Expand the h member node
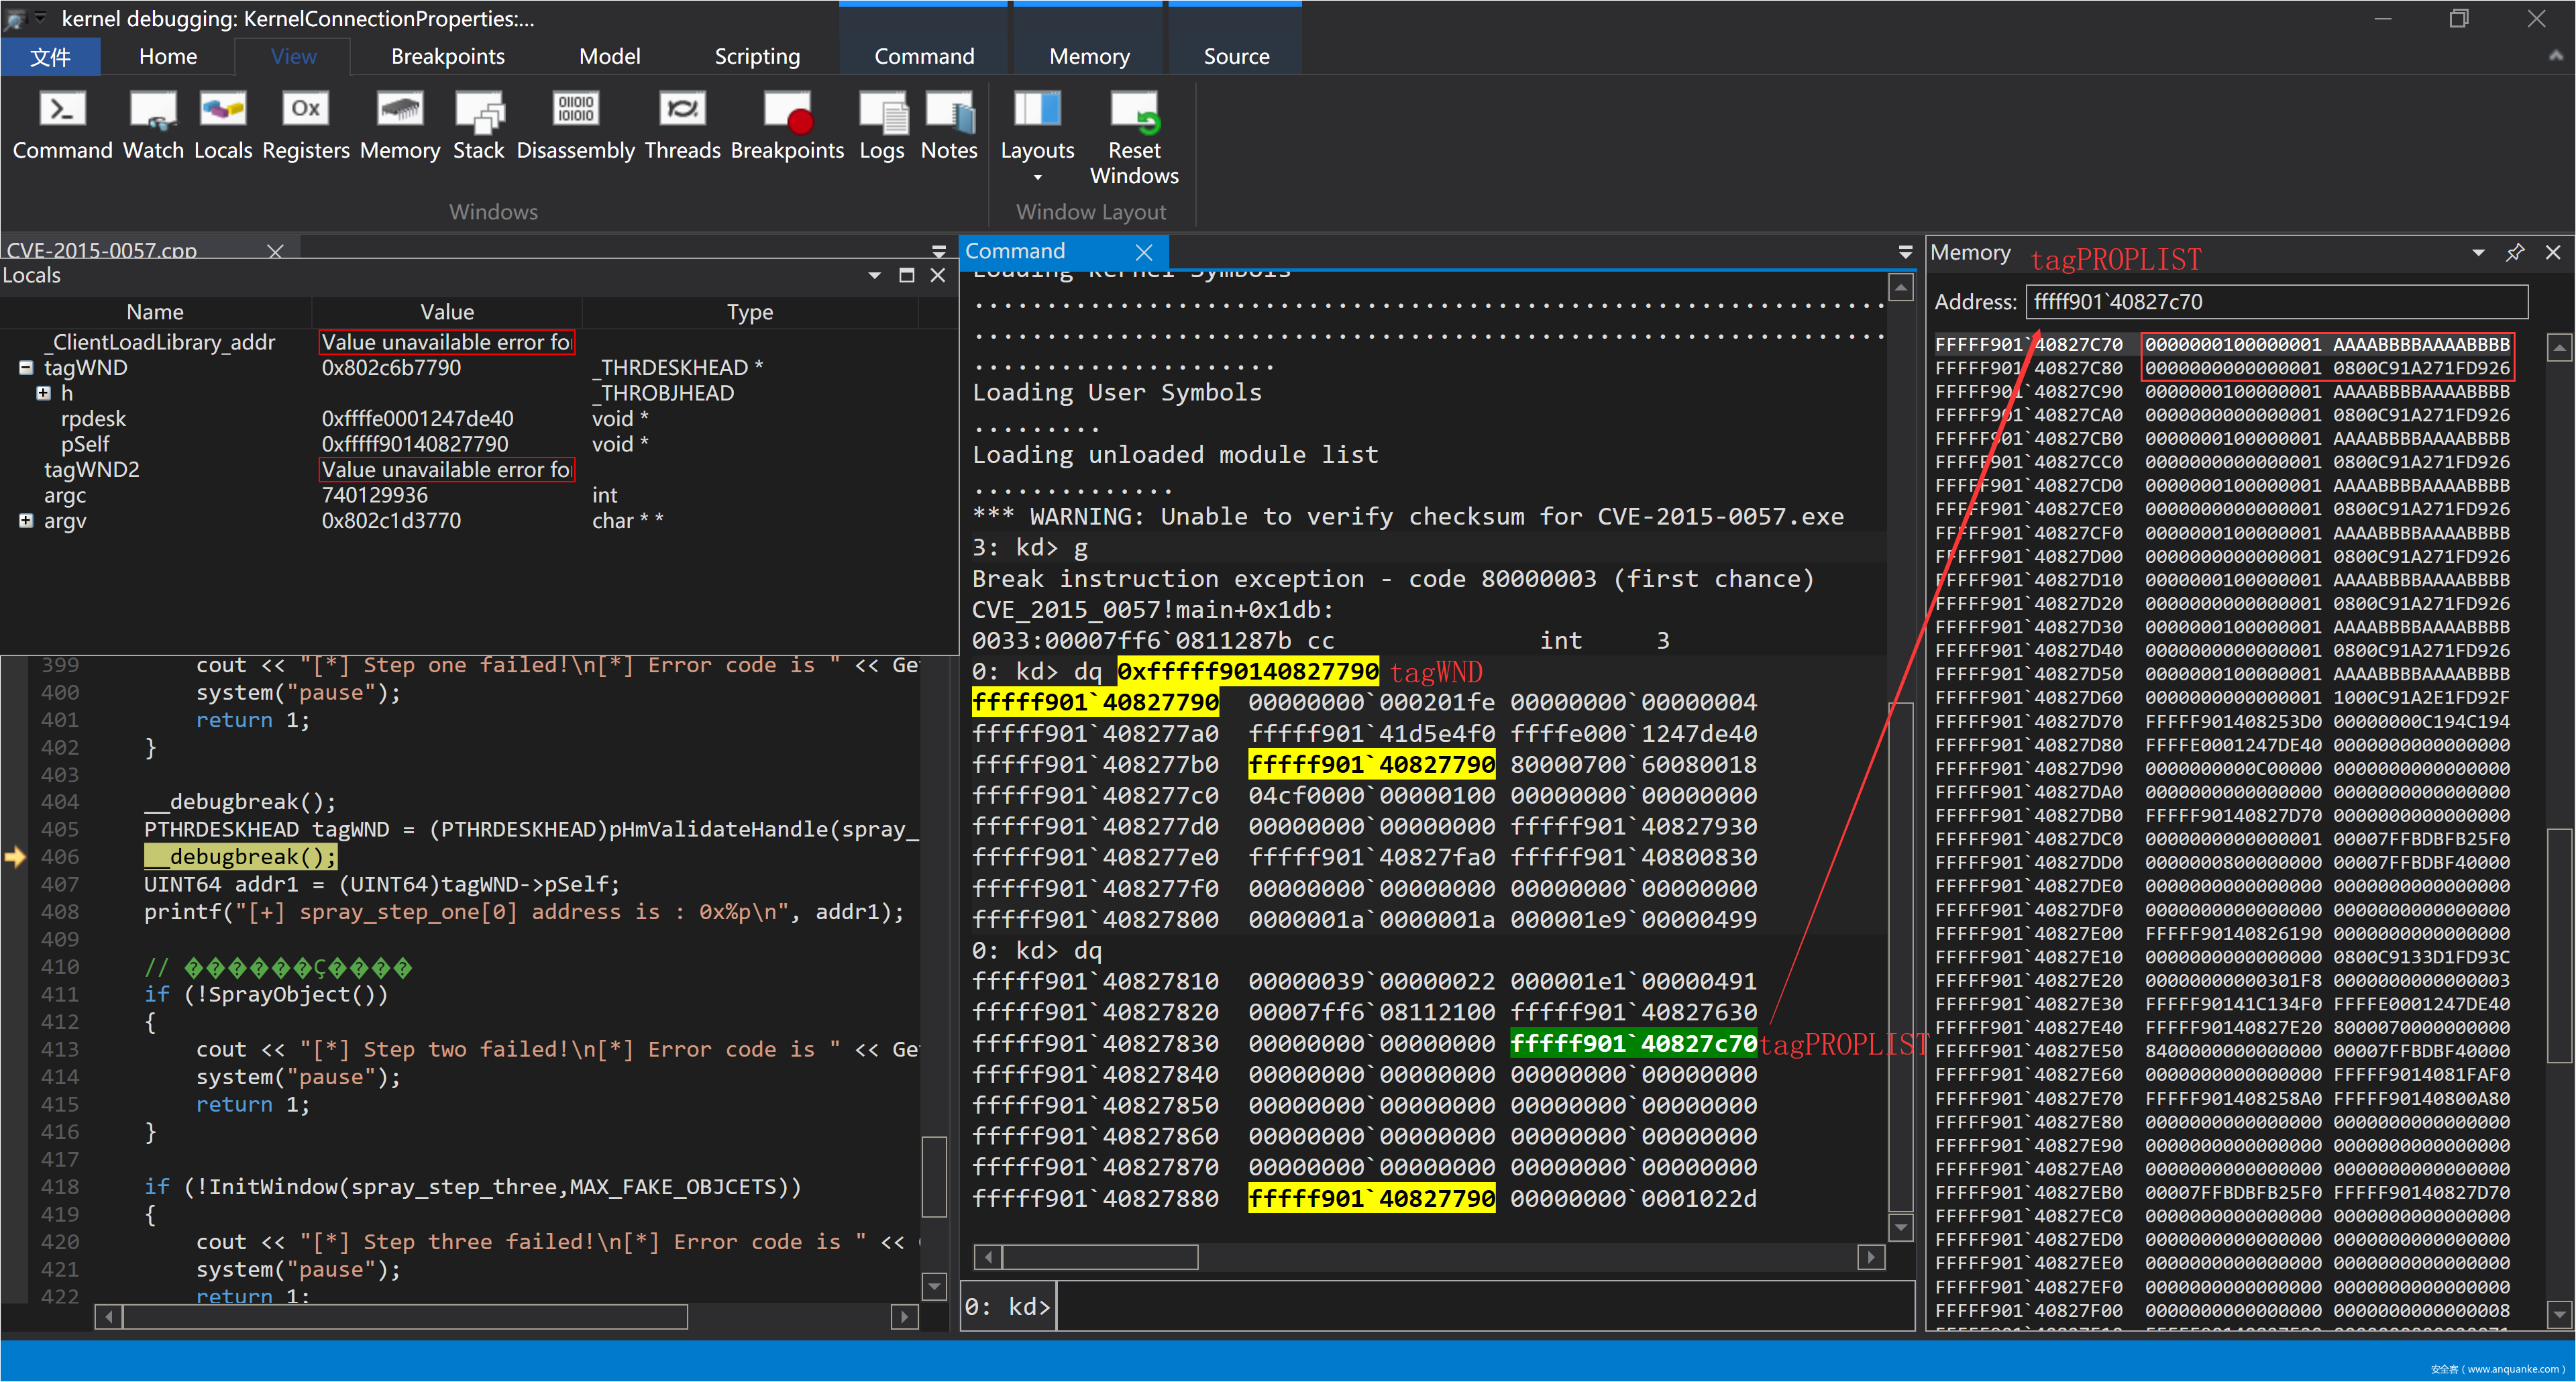 pyautogui.click(x=43, y=393)
